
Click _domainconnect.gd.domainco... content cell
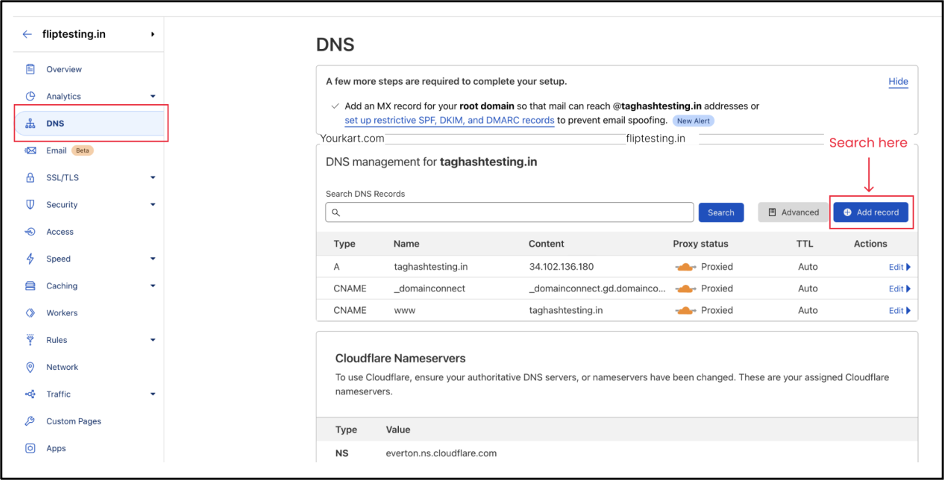tap(597, 288)
